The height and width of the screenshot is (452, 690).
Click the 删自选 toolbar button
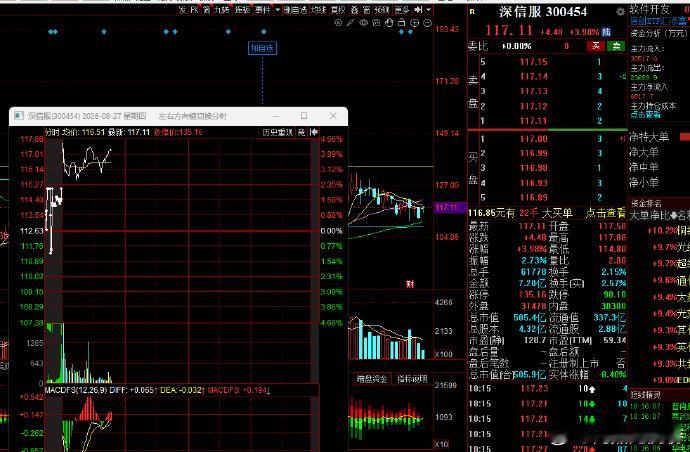pos(295,10)
